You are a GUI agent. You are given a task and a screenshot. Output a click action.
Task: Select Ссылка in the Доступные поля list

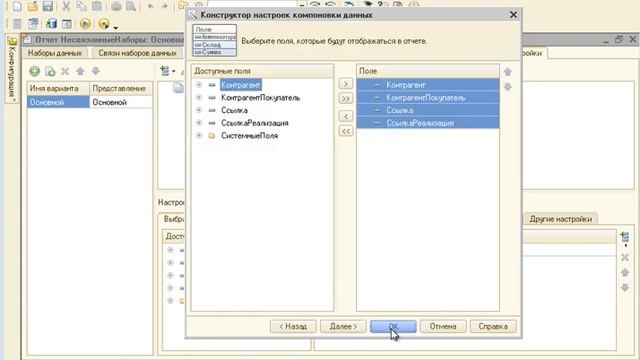pyautogui.click(x=234, y=110)
